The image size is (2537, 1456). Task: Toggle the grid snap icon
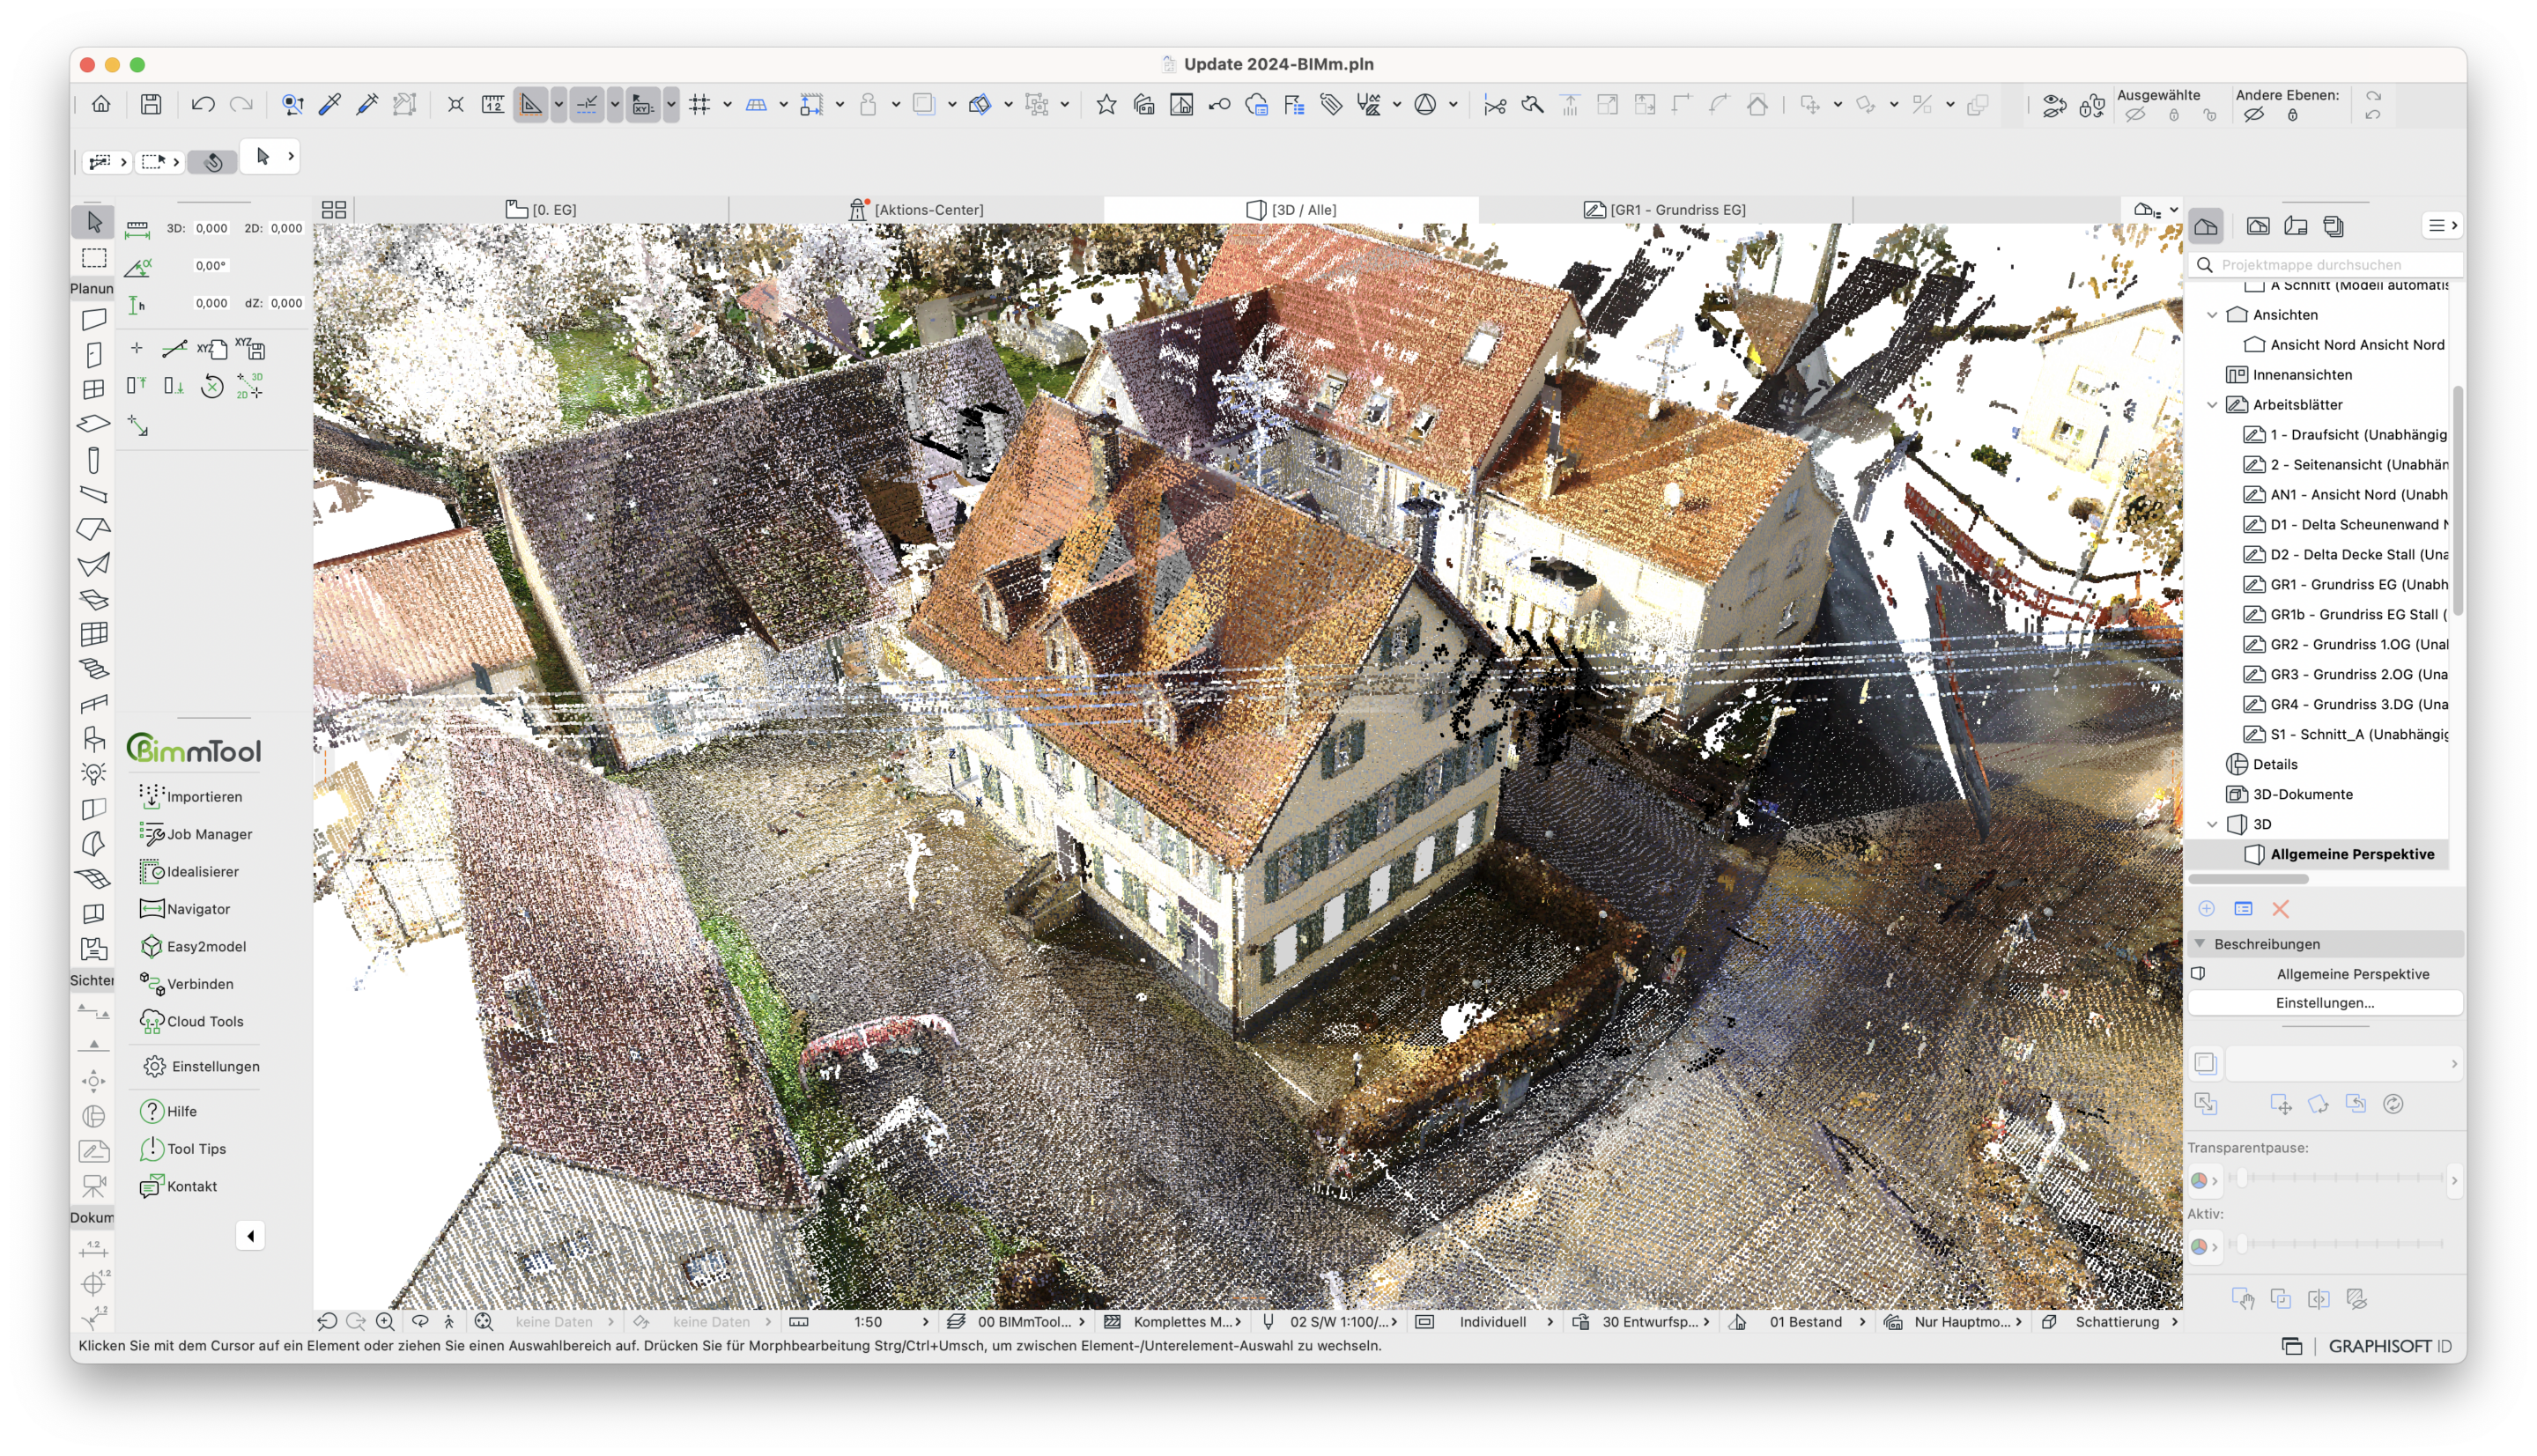click(700, 104)
